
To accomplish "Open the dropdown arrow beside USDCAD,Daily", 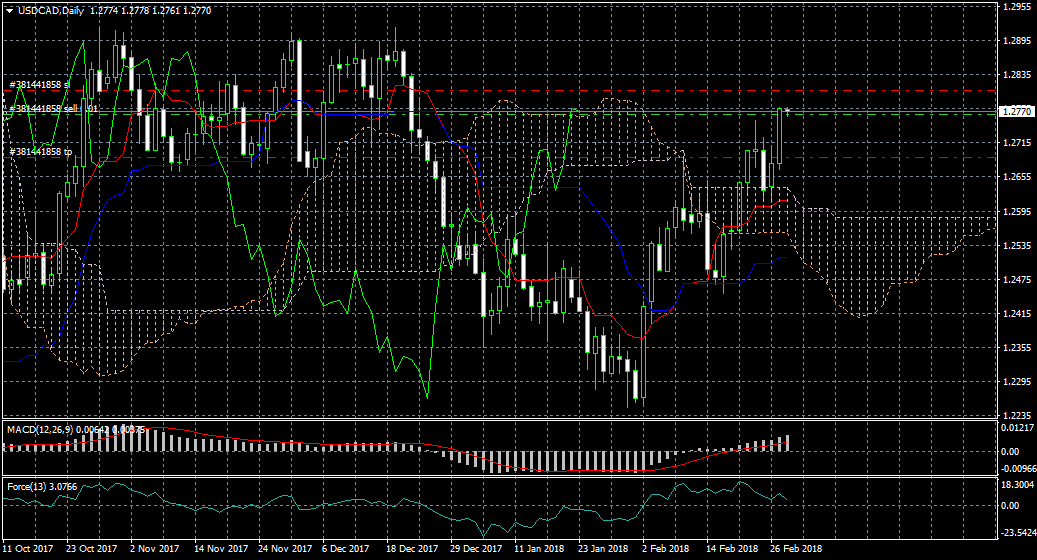I will pos(9,10).
